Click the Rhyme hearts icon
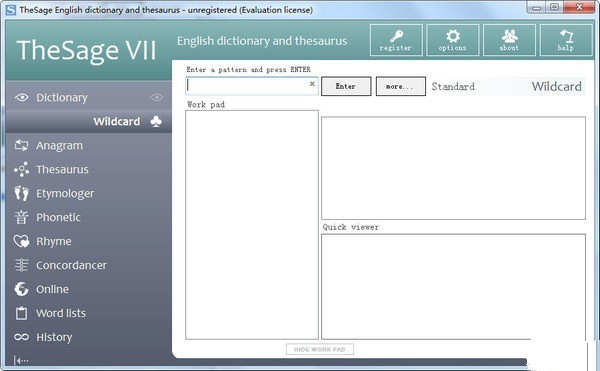 coord(21,241)
